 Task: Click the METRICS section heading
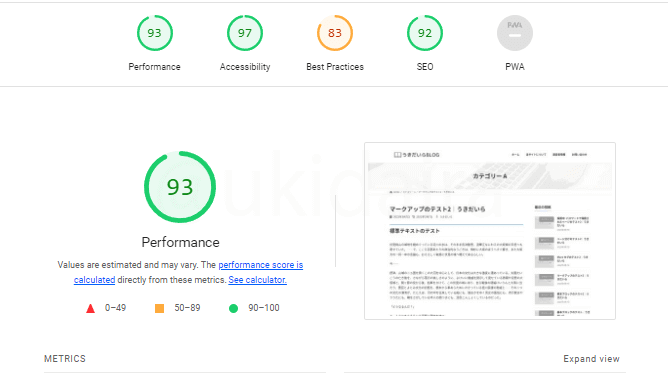pos(65,359)
